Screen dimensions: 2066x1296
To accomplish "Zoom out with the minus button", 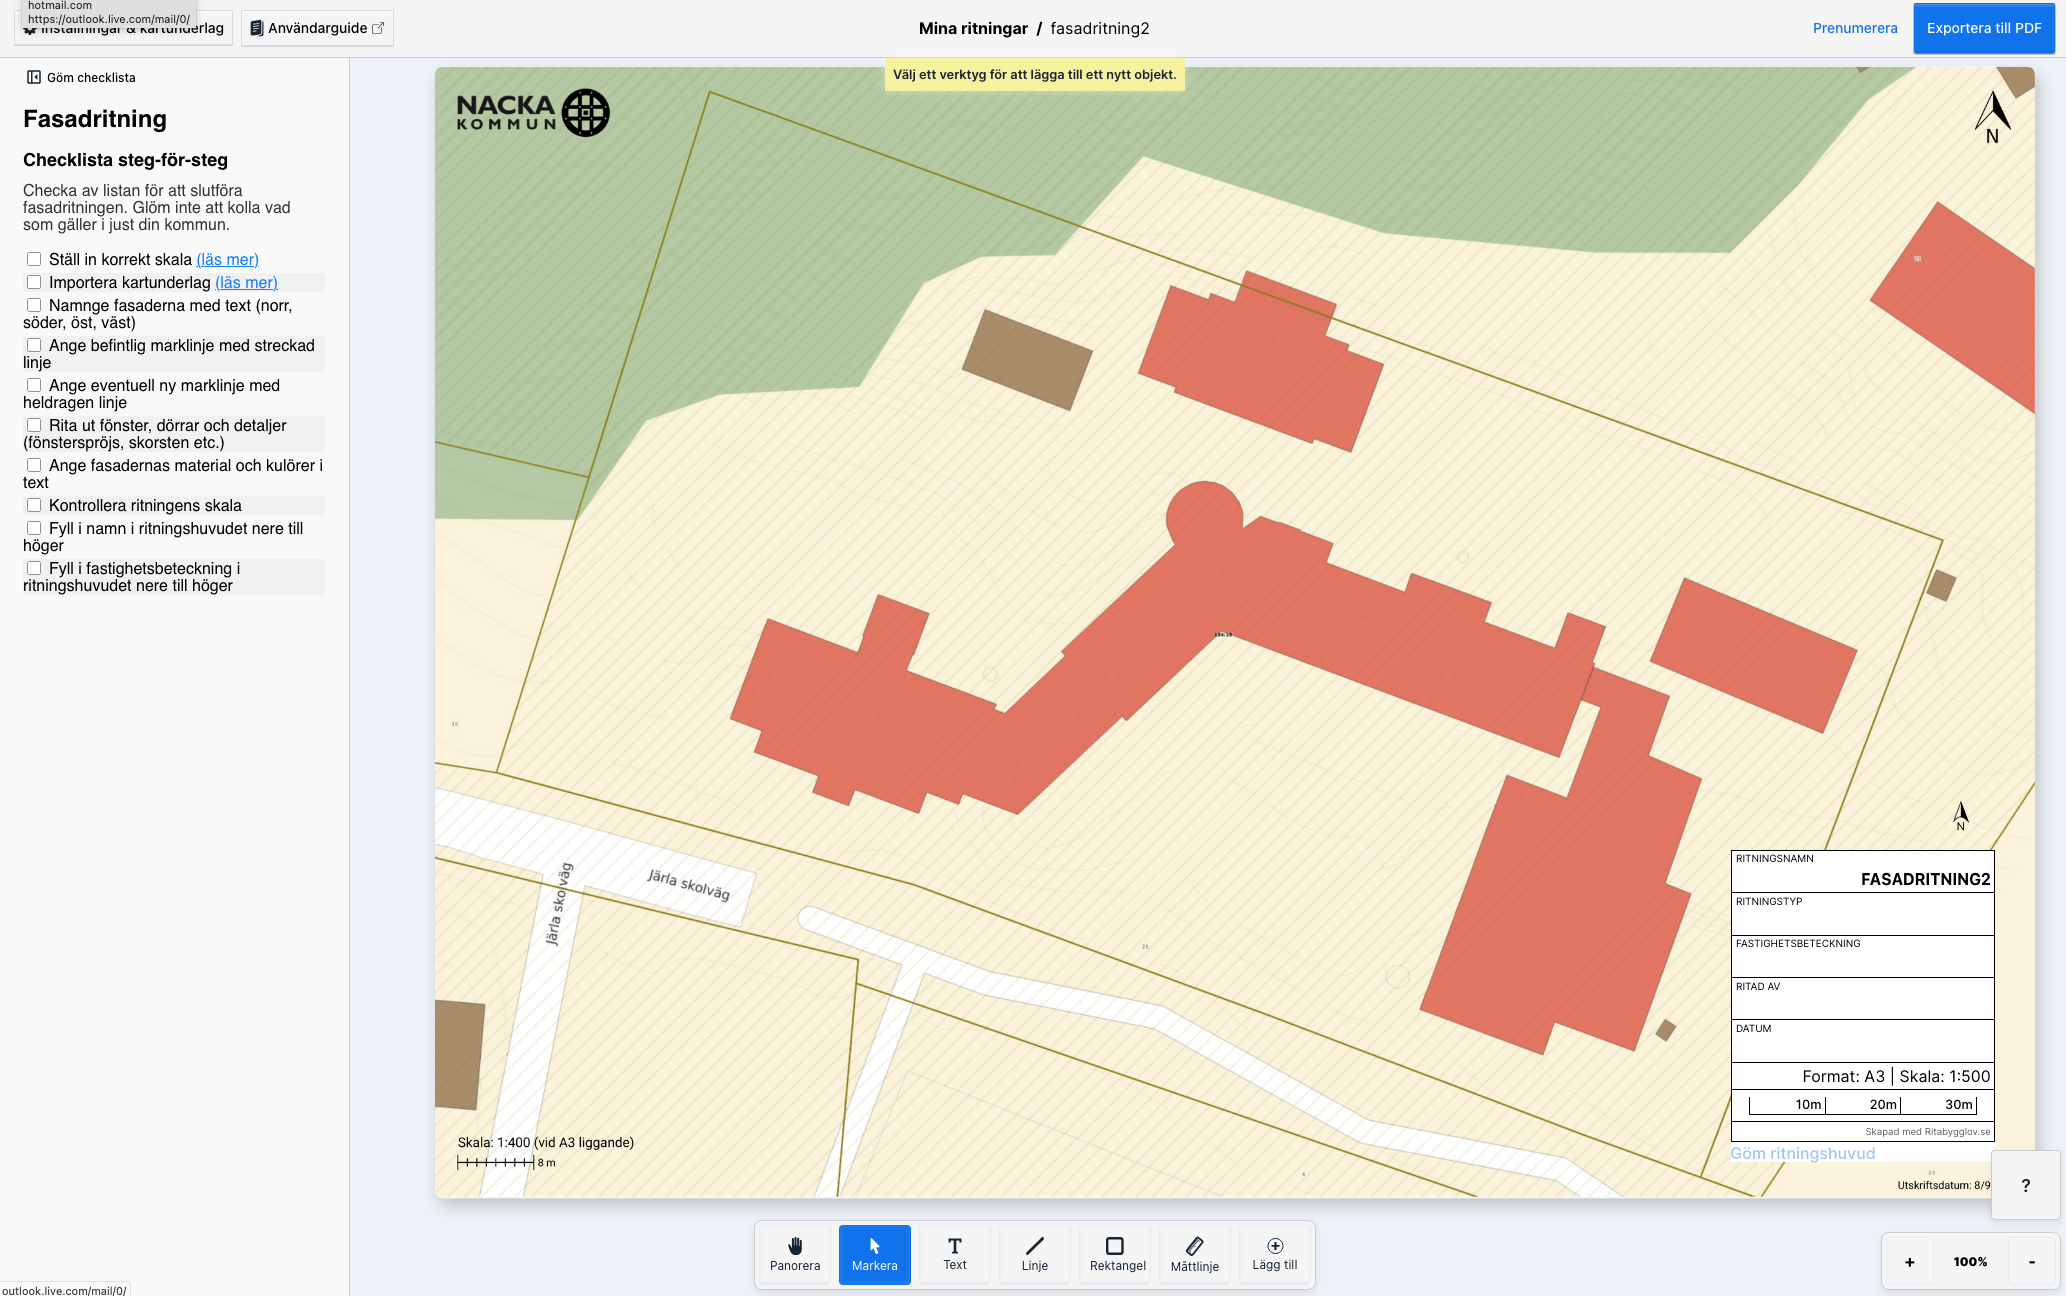I will 2031,1262.
